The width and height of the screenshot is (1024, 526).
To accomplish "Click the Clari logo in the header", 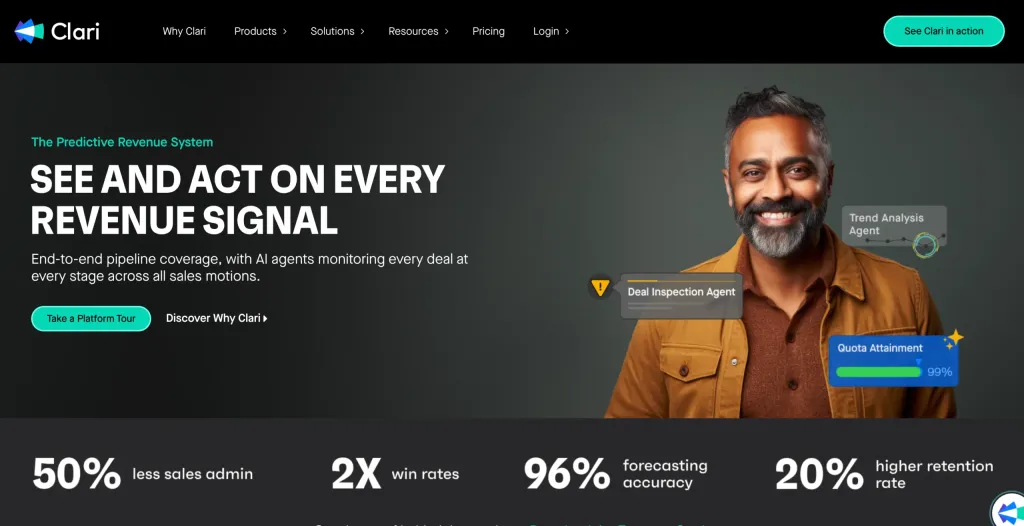I will coord(57,31).
